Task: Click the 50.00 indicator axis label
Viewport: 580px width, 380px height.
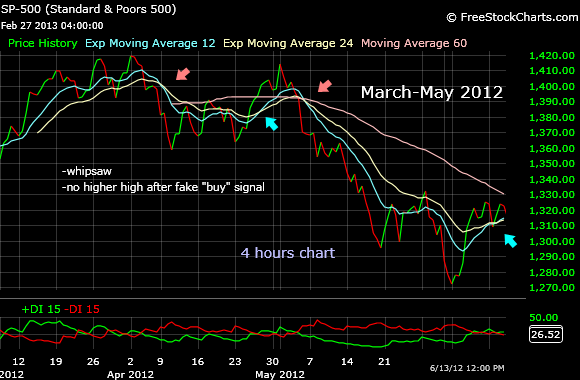Action: pyautogui.click(x=543, y=317)
